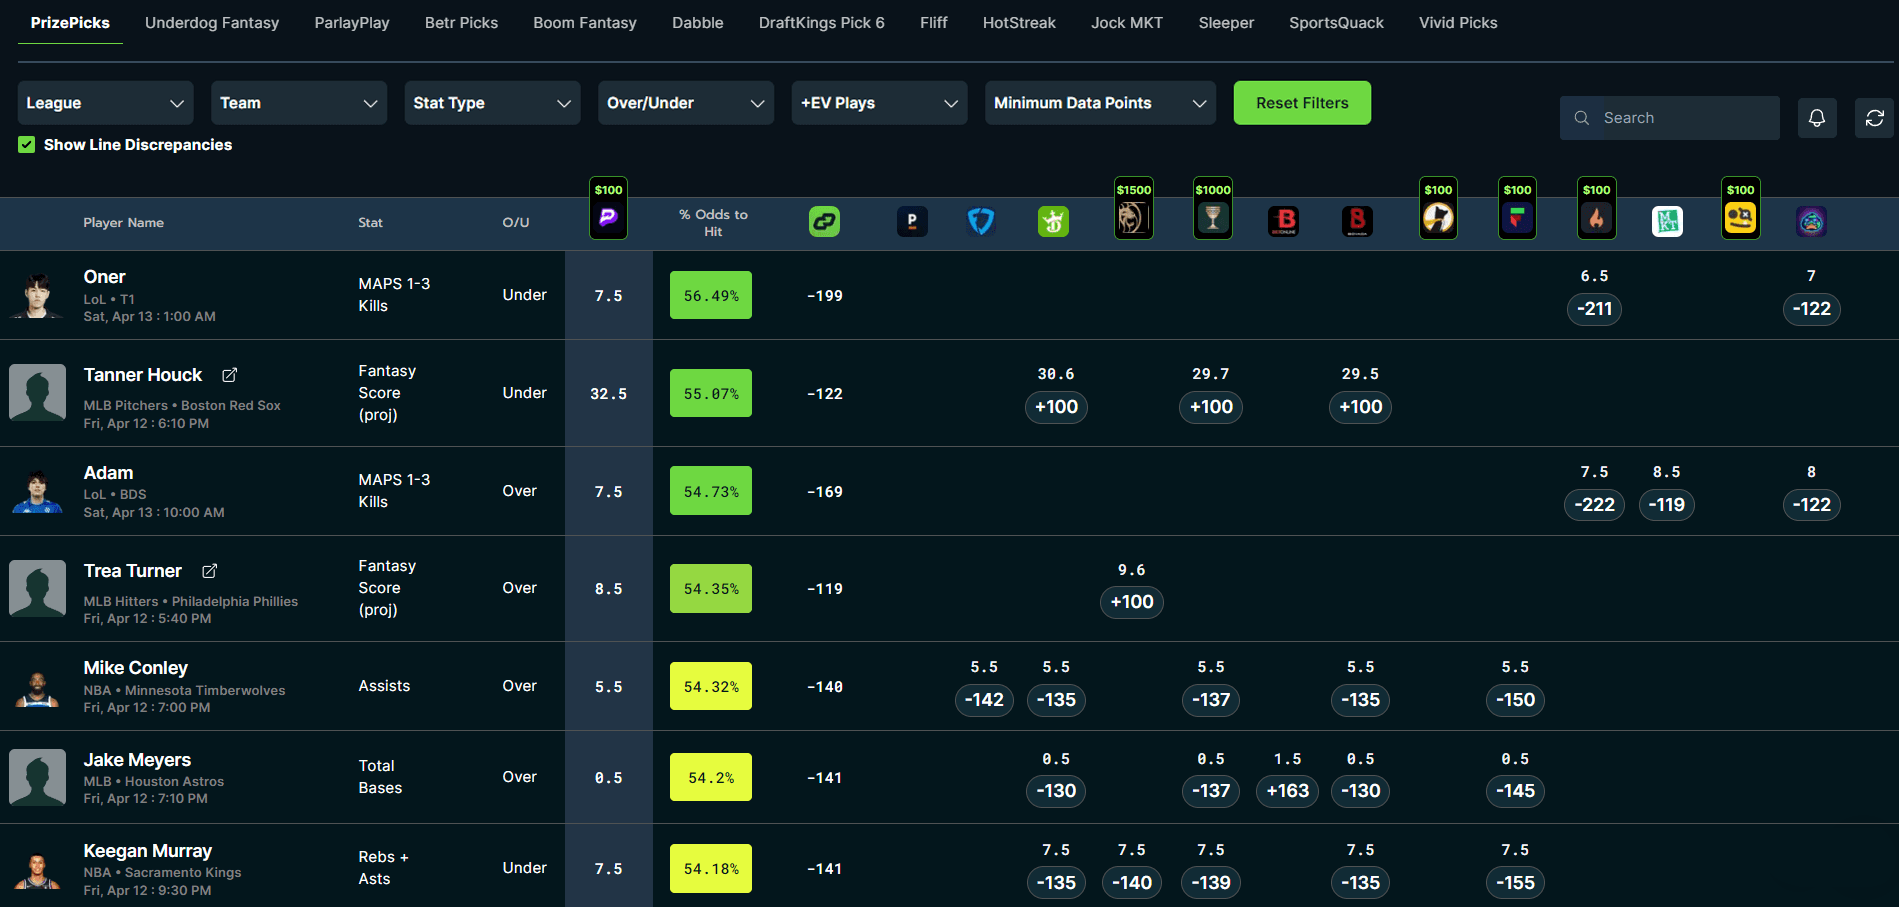
Task: Click the blue FanDuel shield icon
Action: click(x=981, y=221)
